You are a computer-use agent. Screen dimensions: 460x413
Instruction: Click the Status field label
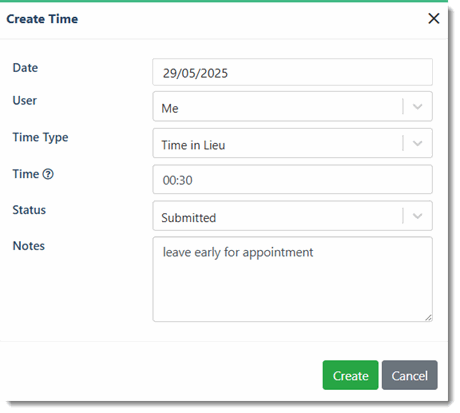pyautogui.click(x=29, y=210)
